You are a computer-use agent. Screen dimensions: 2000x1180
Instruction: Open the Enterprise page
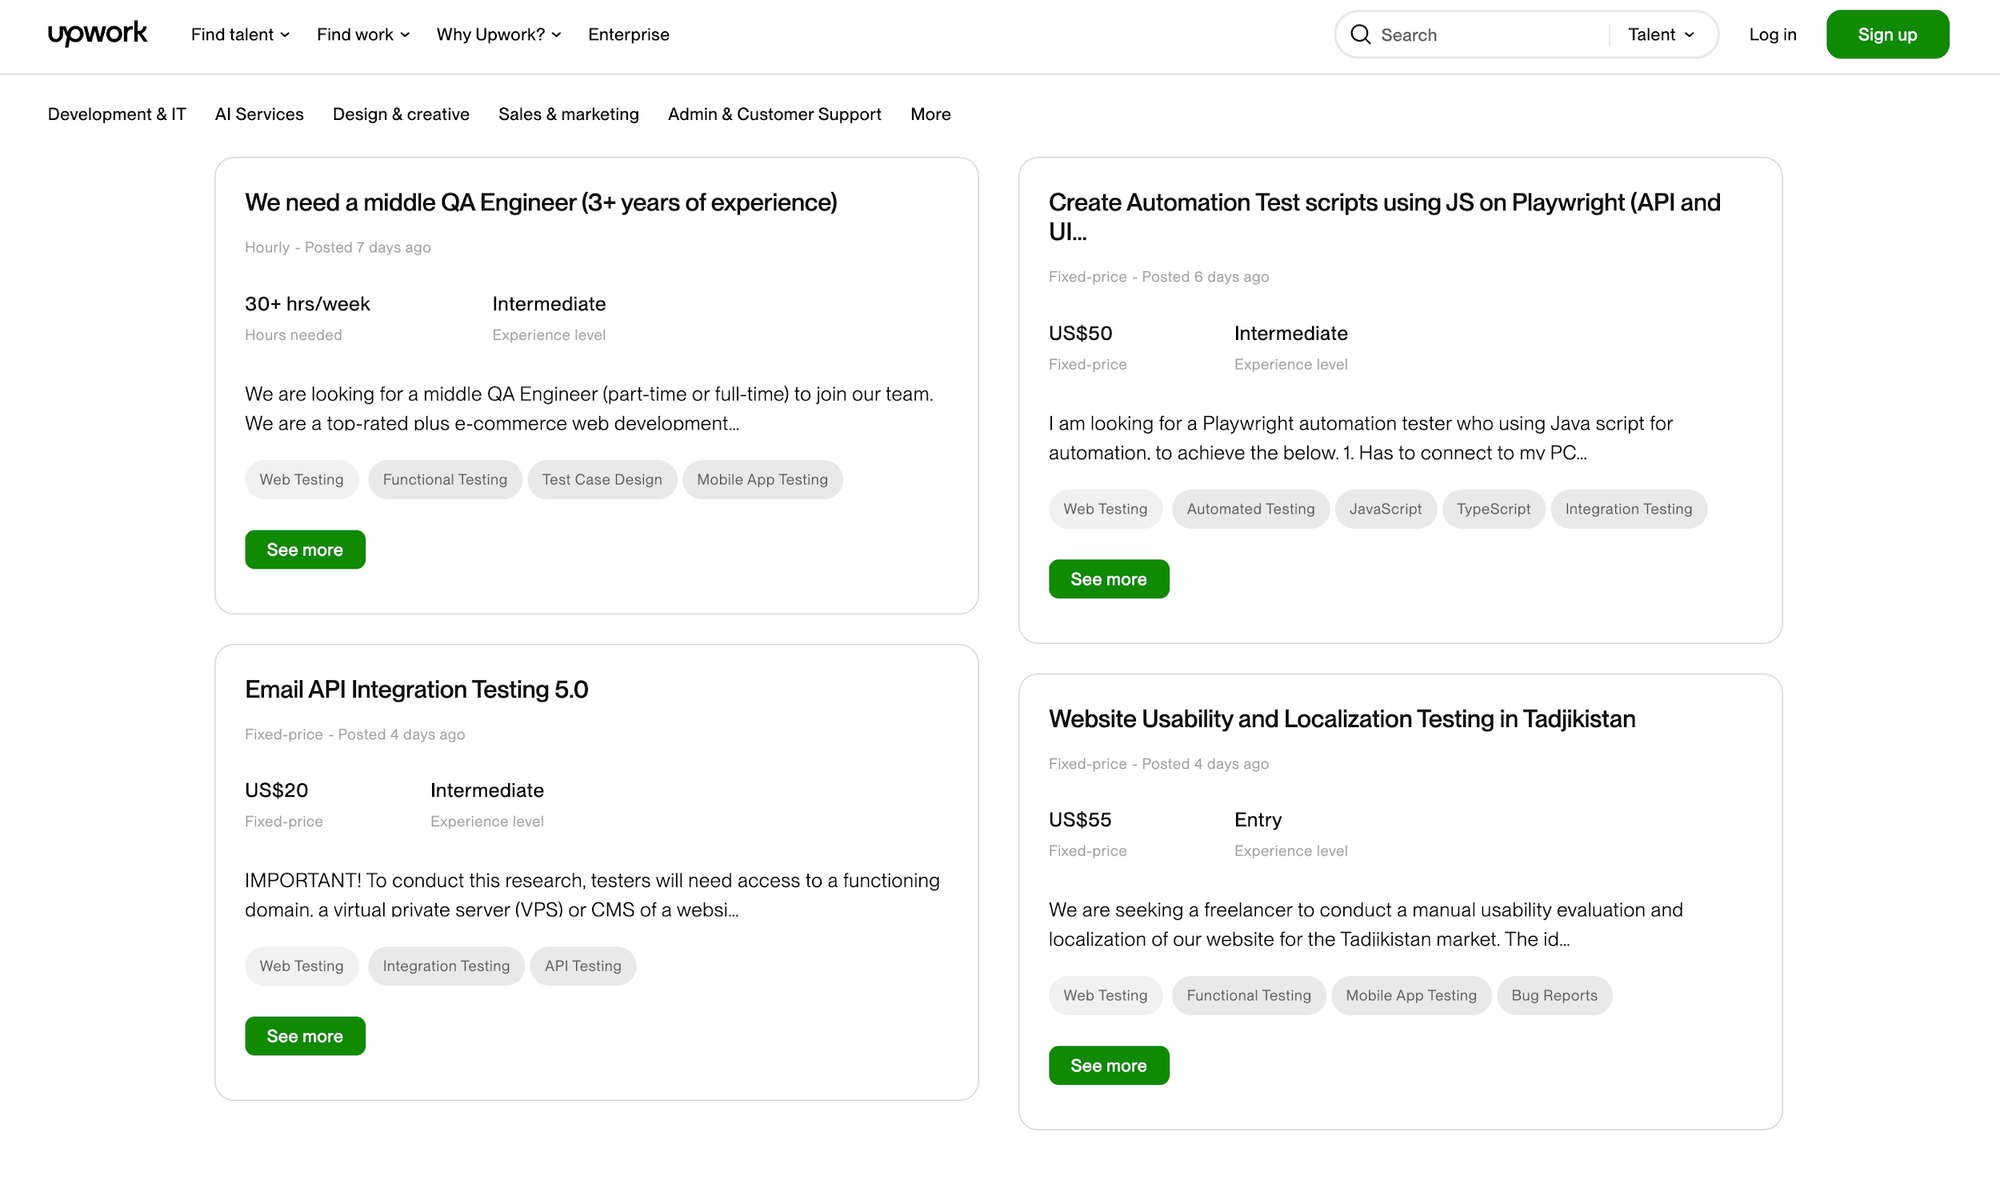(x=628, y=35)
